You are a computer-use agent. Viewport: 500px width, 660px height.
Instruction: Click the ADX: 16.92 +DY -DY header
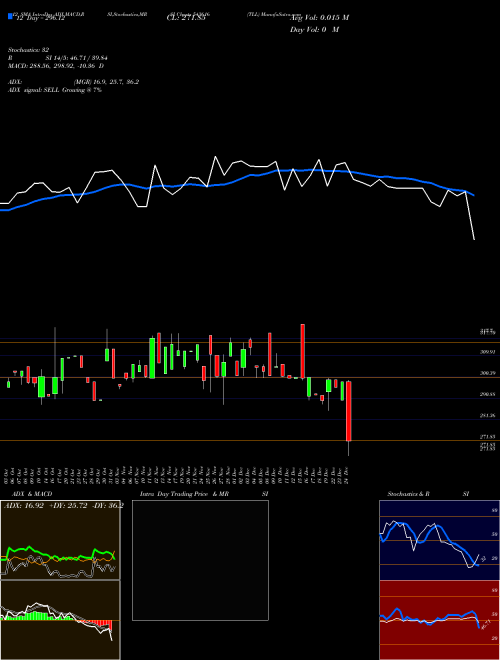64,506
